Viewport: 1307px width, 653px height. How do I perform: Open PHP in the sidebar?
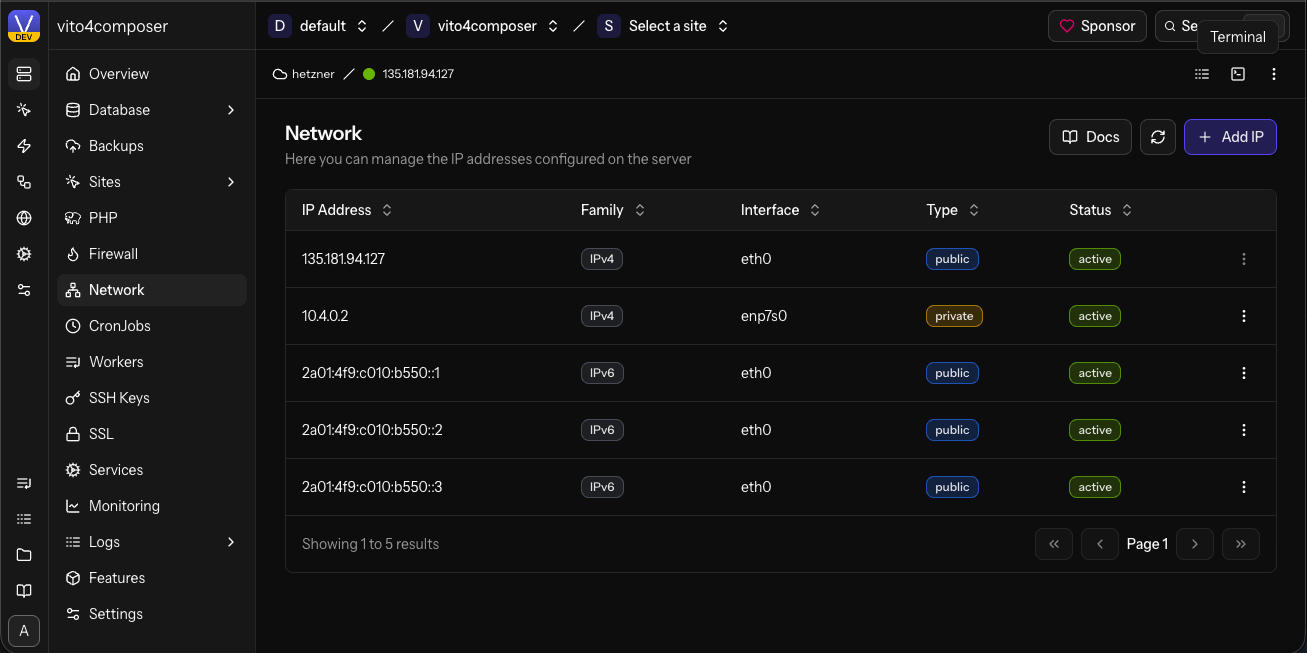coord(152,218)
